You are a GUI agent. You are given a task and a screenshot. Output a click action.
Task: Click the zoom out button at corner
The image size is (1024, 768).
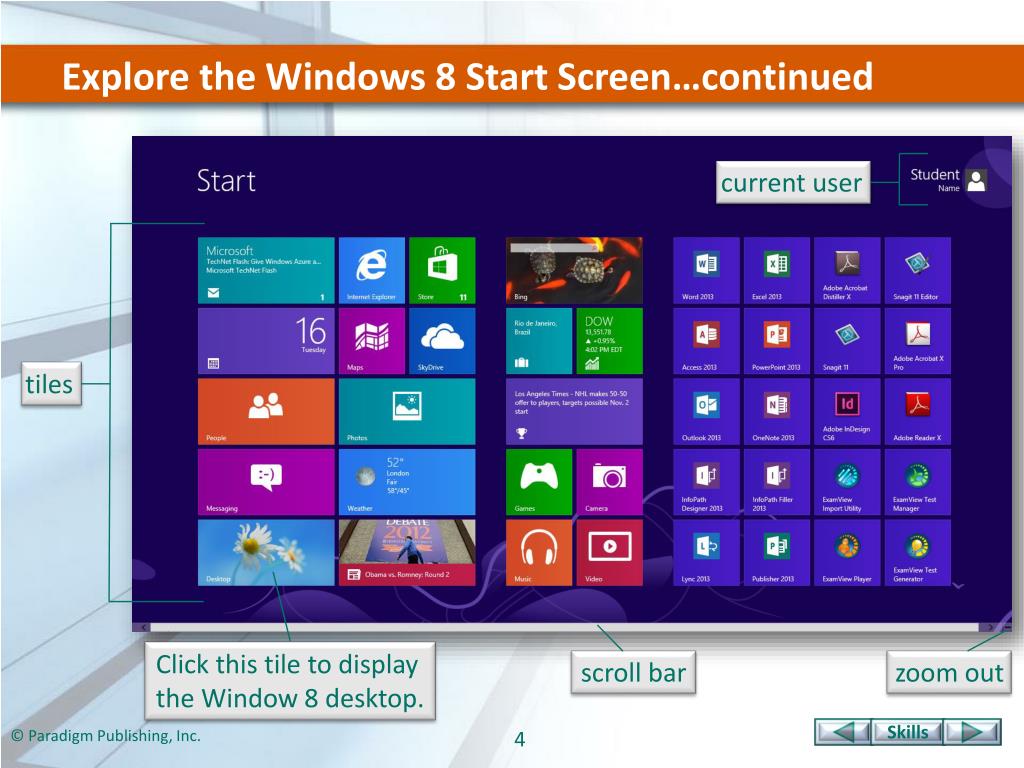point(1006,628)
